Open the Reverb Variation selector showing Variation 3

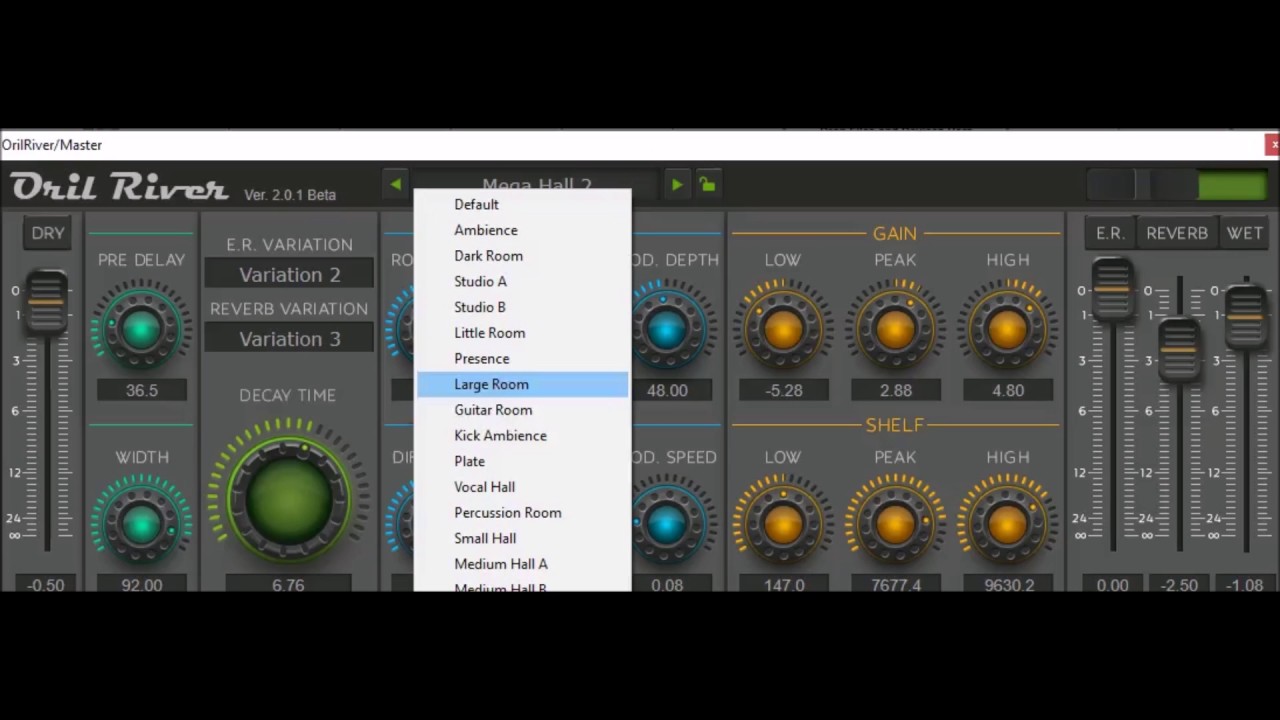(289, 338)
